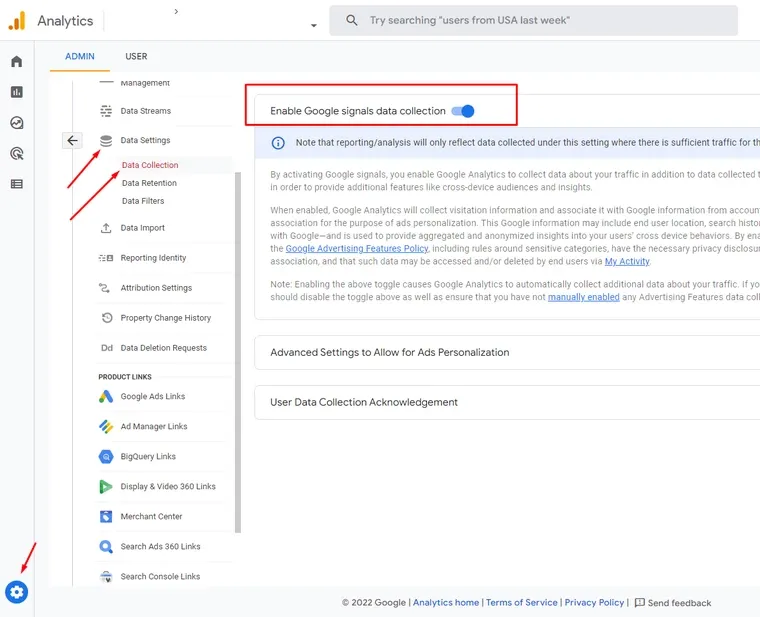Click the Attribution Settings icon
Image resolution: width=760 pixels, height=617 pixels.
[x=104, y=288]
